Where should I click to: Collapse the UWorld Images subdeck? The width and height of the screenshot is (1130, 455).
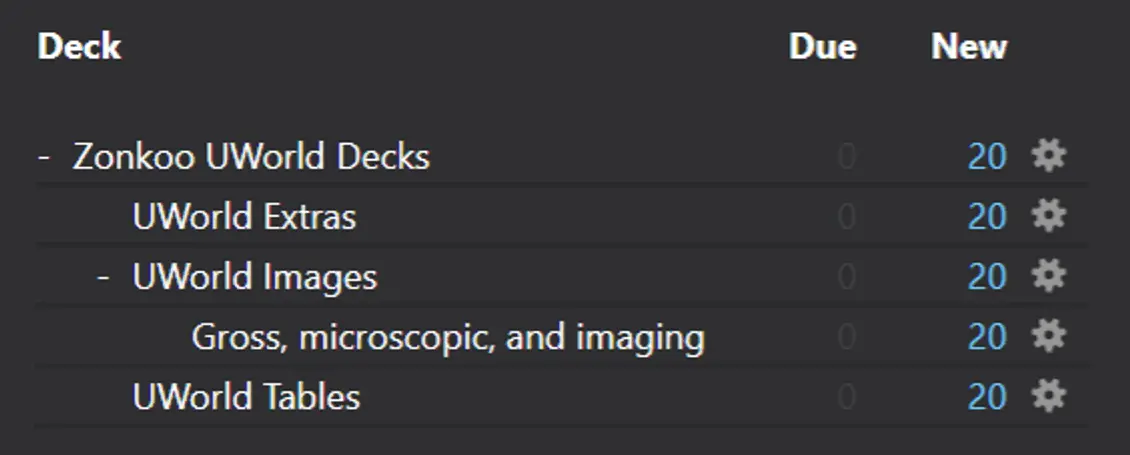click(x=104, y=277)
